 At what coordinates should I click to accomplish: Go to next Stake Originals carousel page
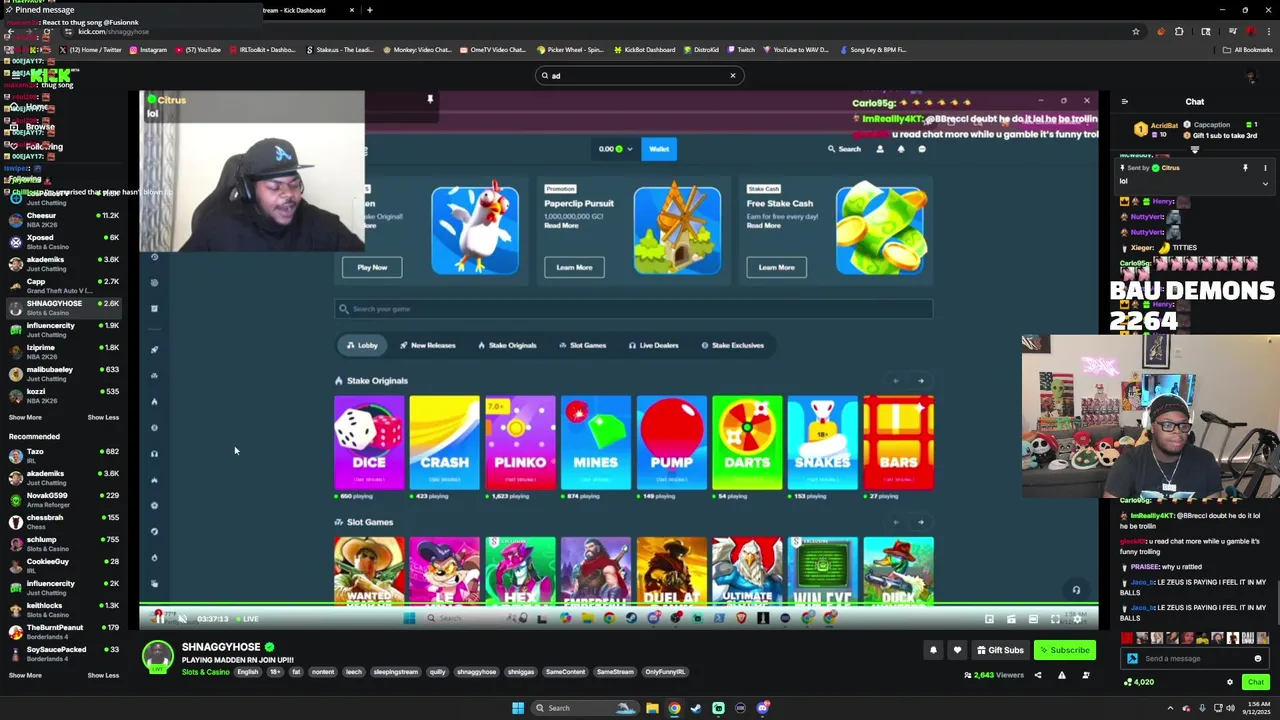click(x=920, y=381)
